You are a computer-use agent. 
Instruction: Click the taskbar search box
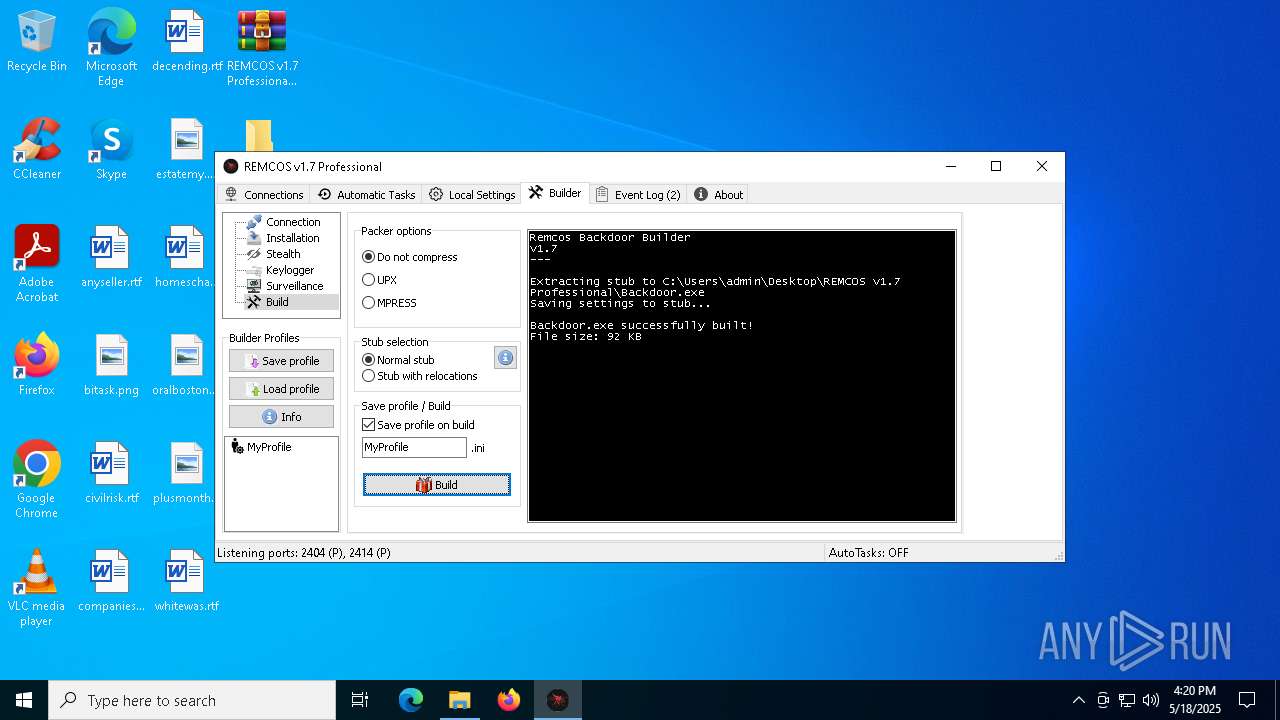click(x=192, y=700)
